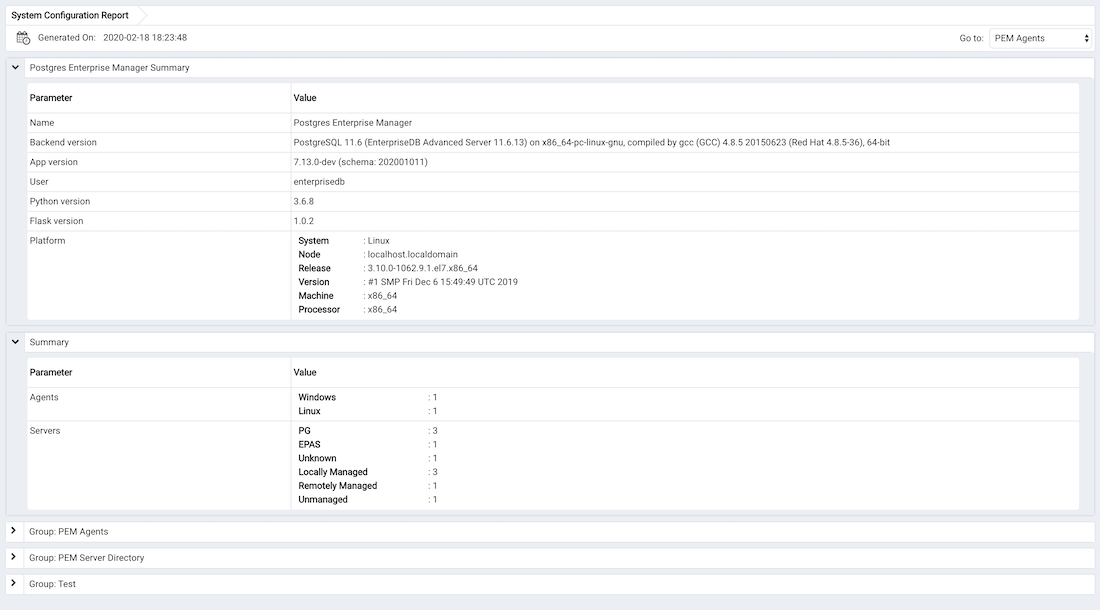Click the Machine label in Platform
Screen dimensions: 1100x610
316,296
